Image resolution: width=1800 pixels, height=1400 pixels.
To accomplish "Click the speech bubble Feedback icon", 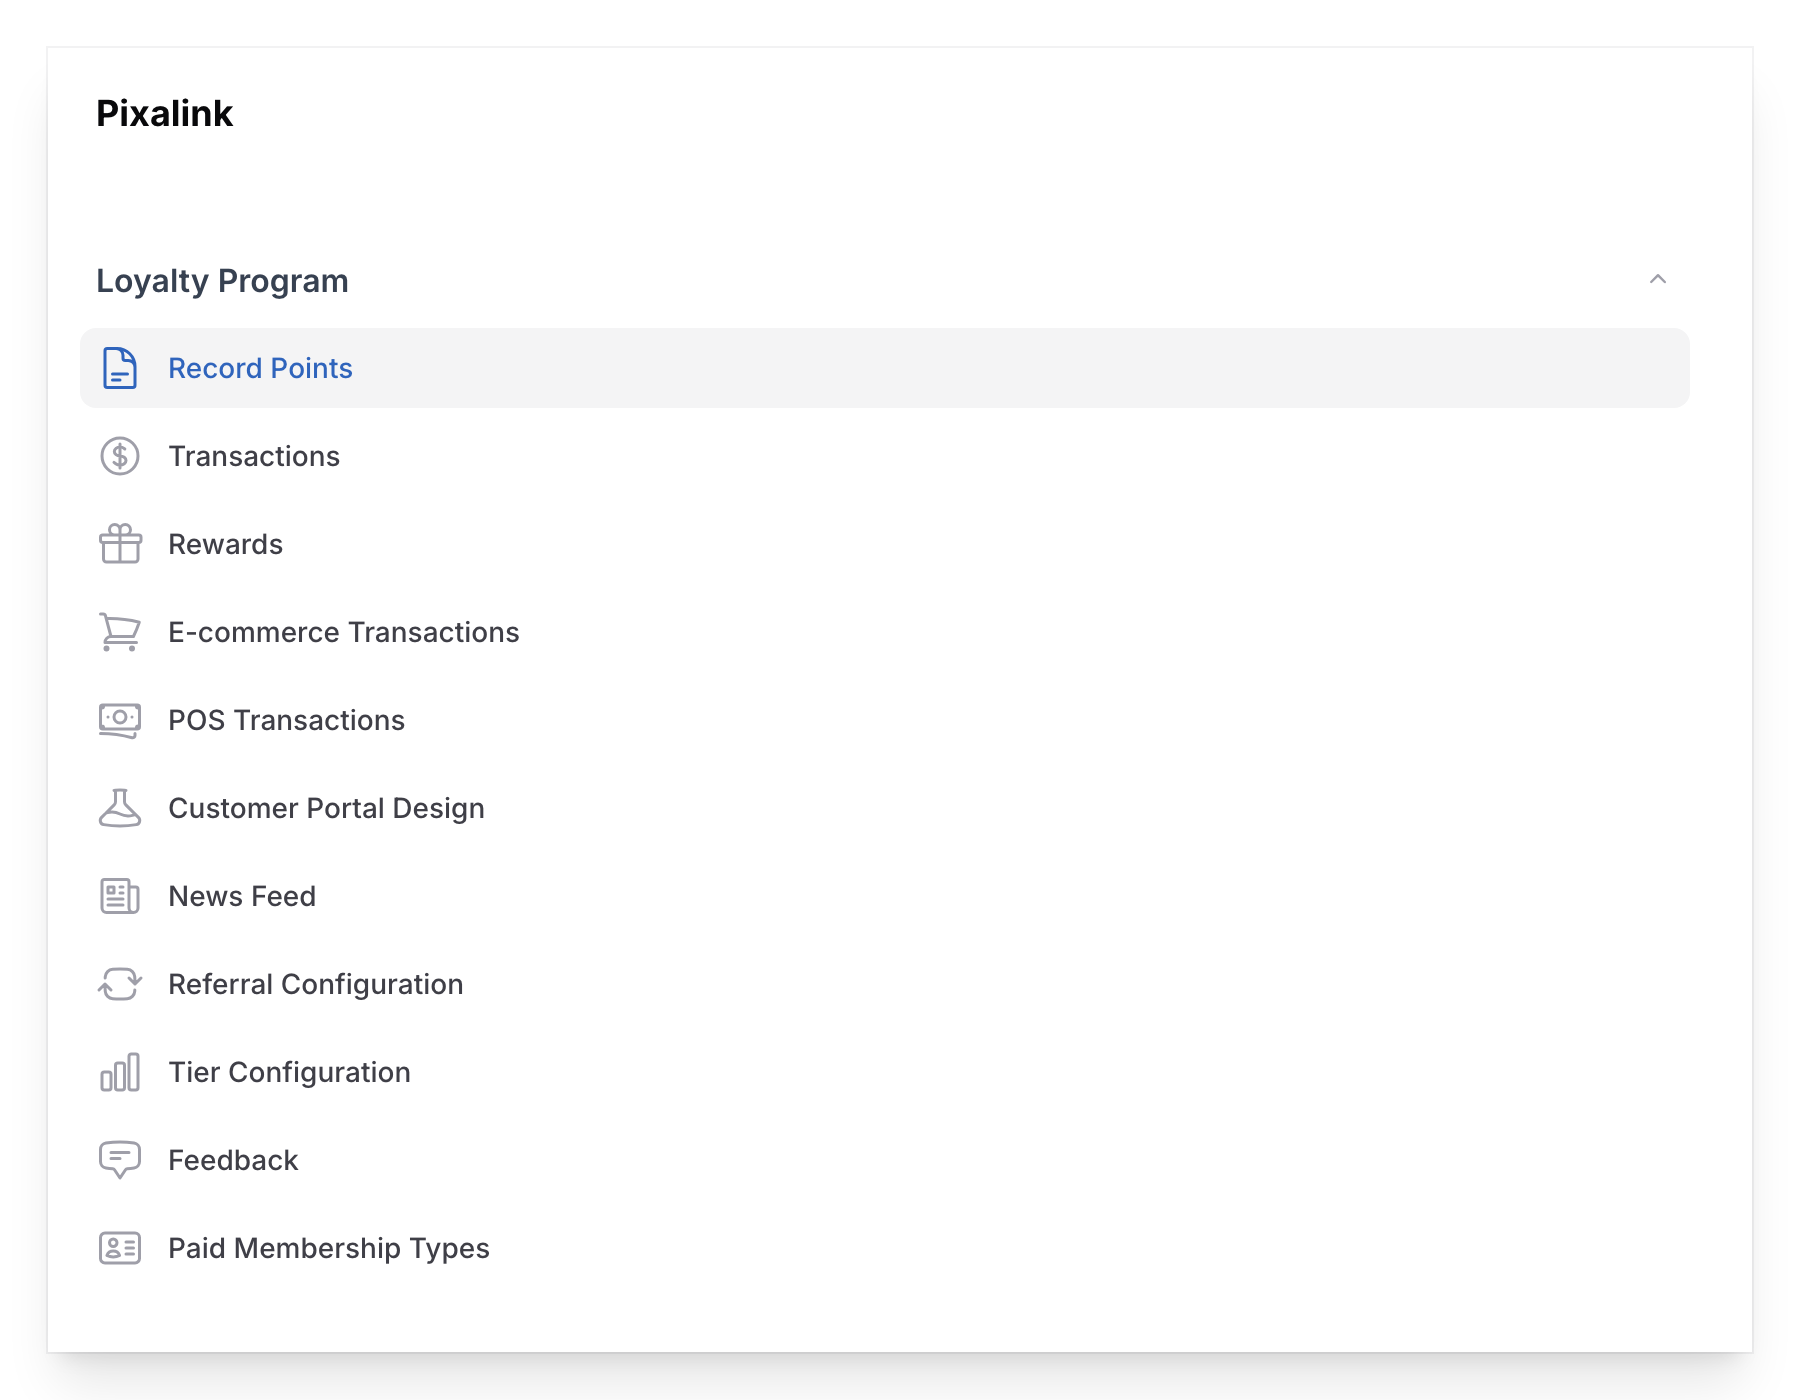I will 119,1160.
